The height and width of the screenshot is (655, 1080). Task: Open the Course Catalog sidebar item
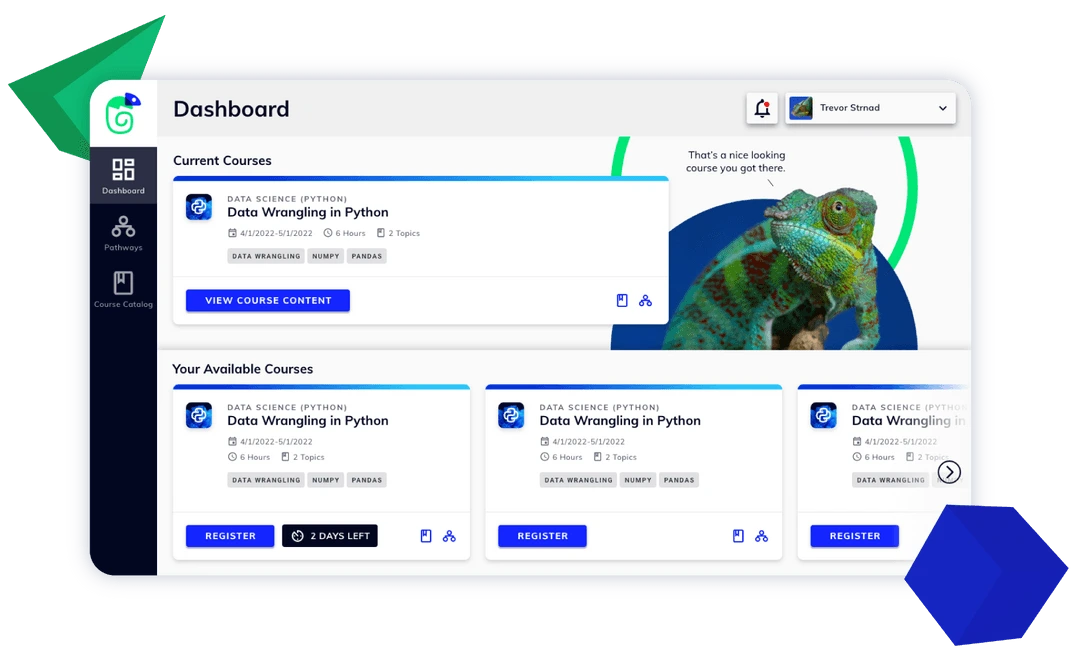click(x=123, y=290)
